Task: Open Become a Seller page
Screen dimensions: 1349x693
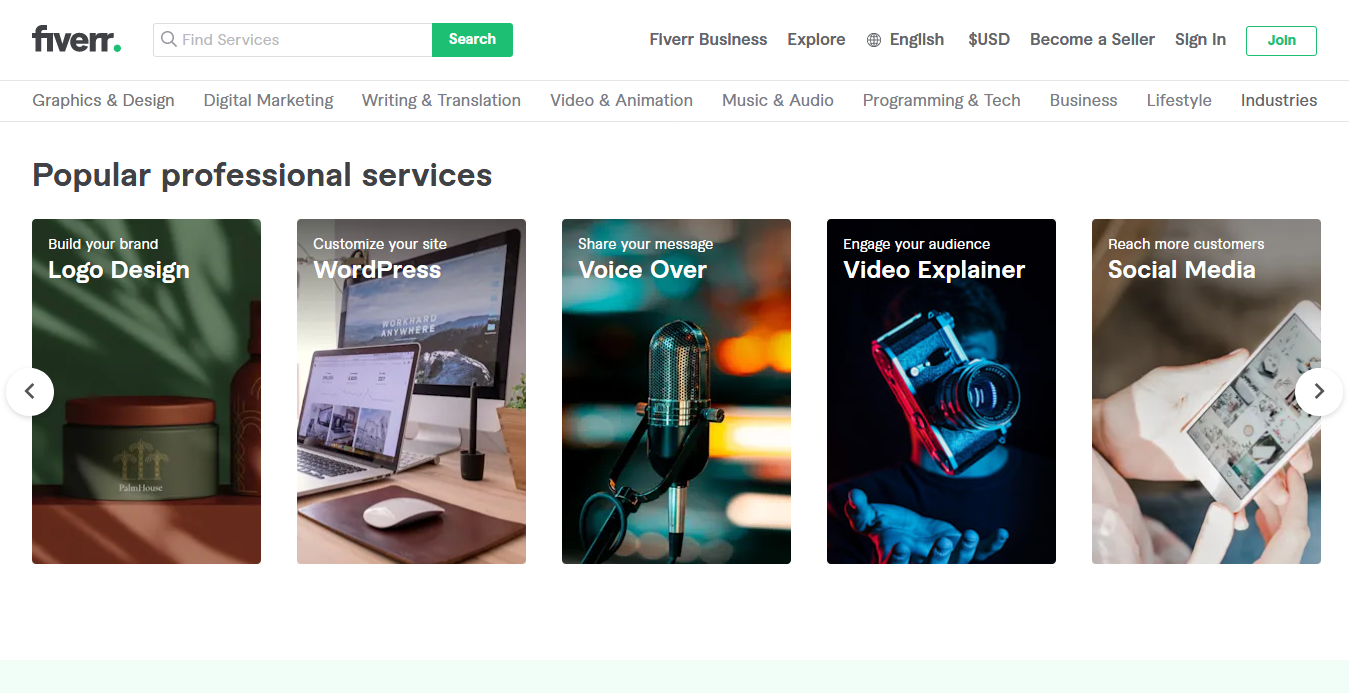Action: pos(1092,40)
